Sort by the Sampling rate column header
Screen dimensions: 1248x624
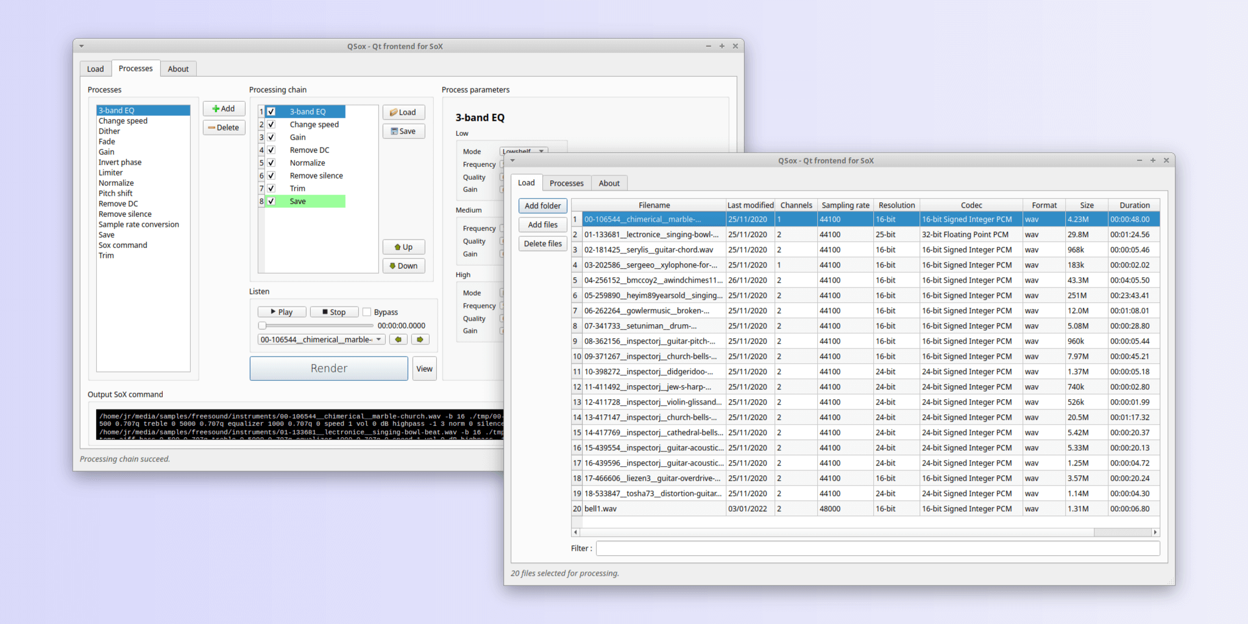(845, 205)
